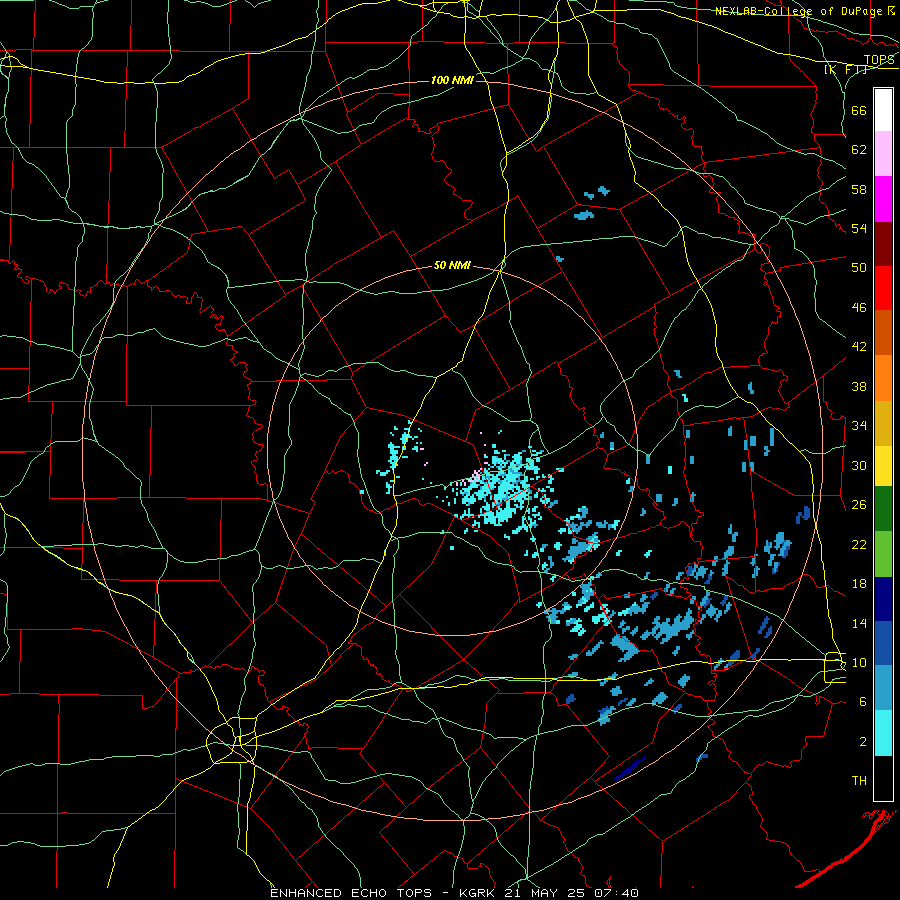Click the 21 MAY 25 date text

pyautogui.click(x=545, y=893)
